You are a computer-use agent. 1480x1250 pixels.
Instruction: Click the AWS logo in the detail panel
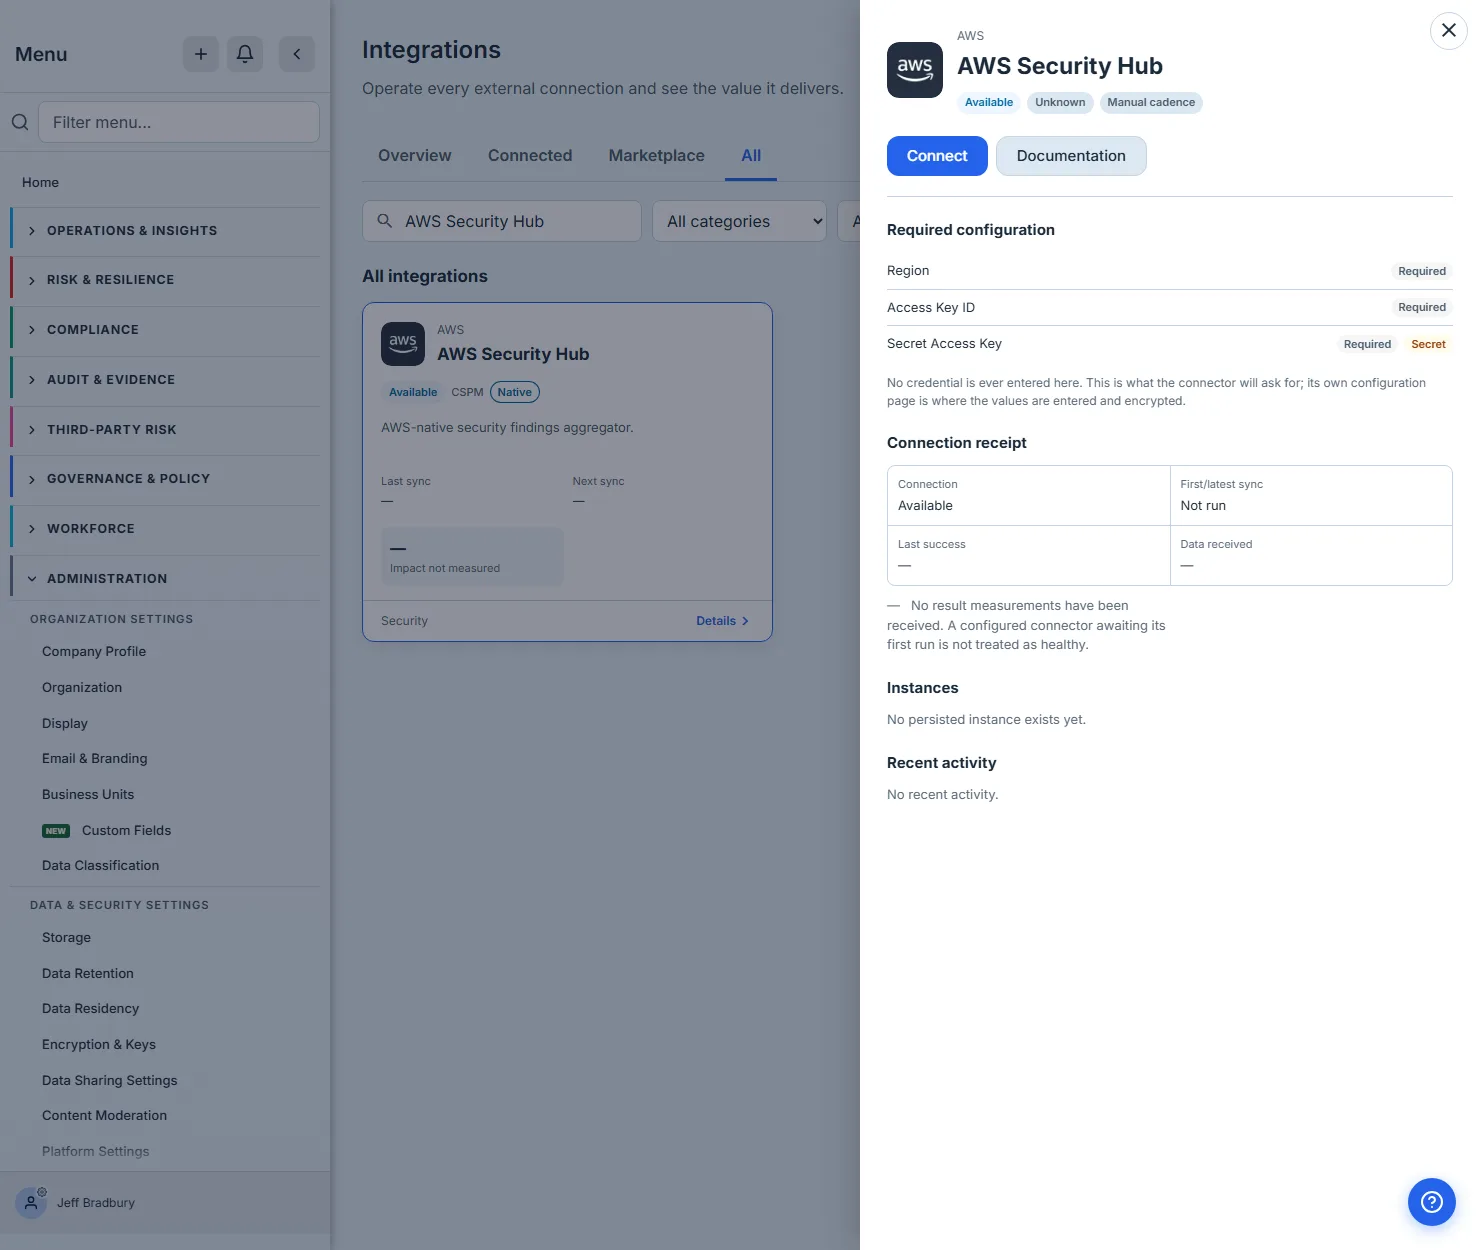[x=915, y=70]
